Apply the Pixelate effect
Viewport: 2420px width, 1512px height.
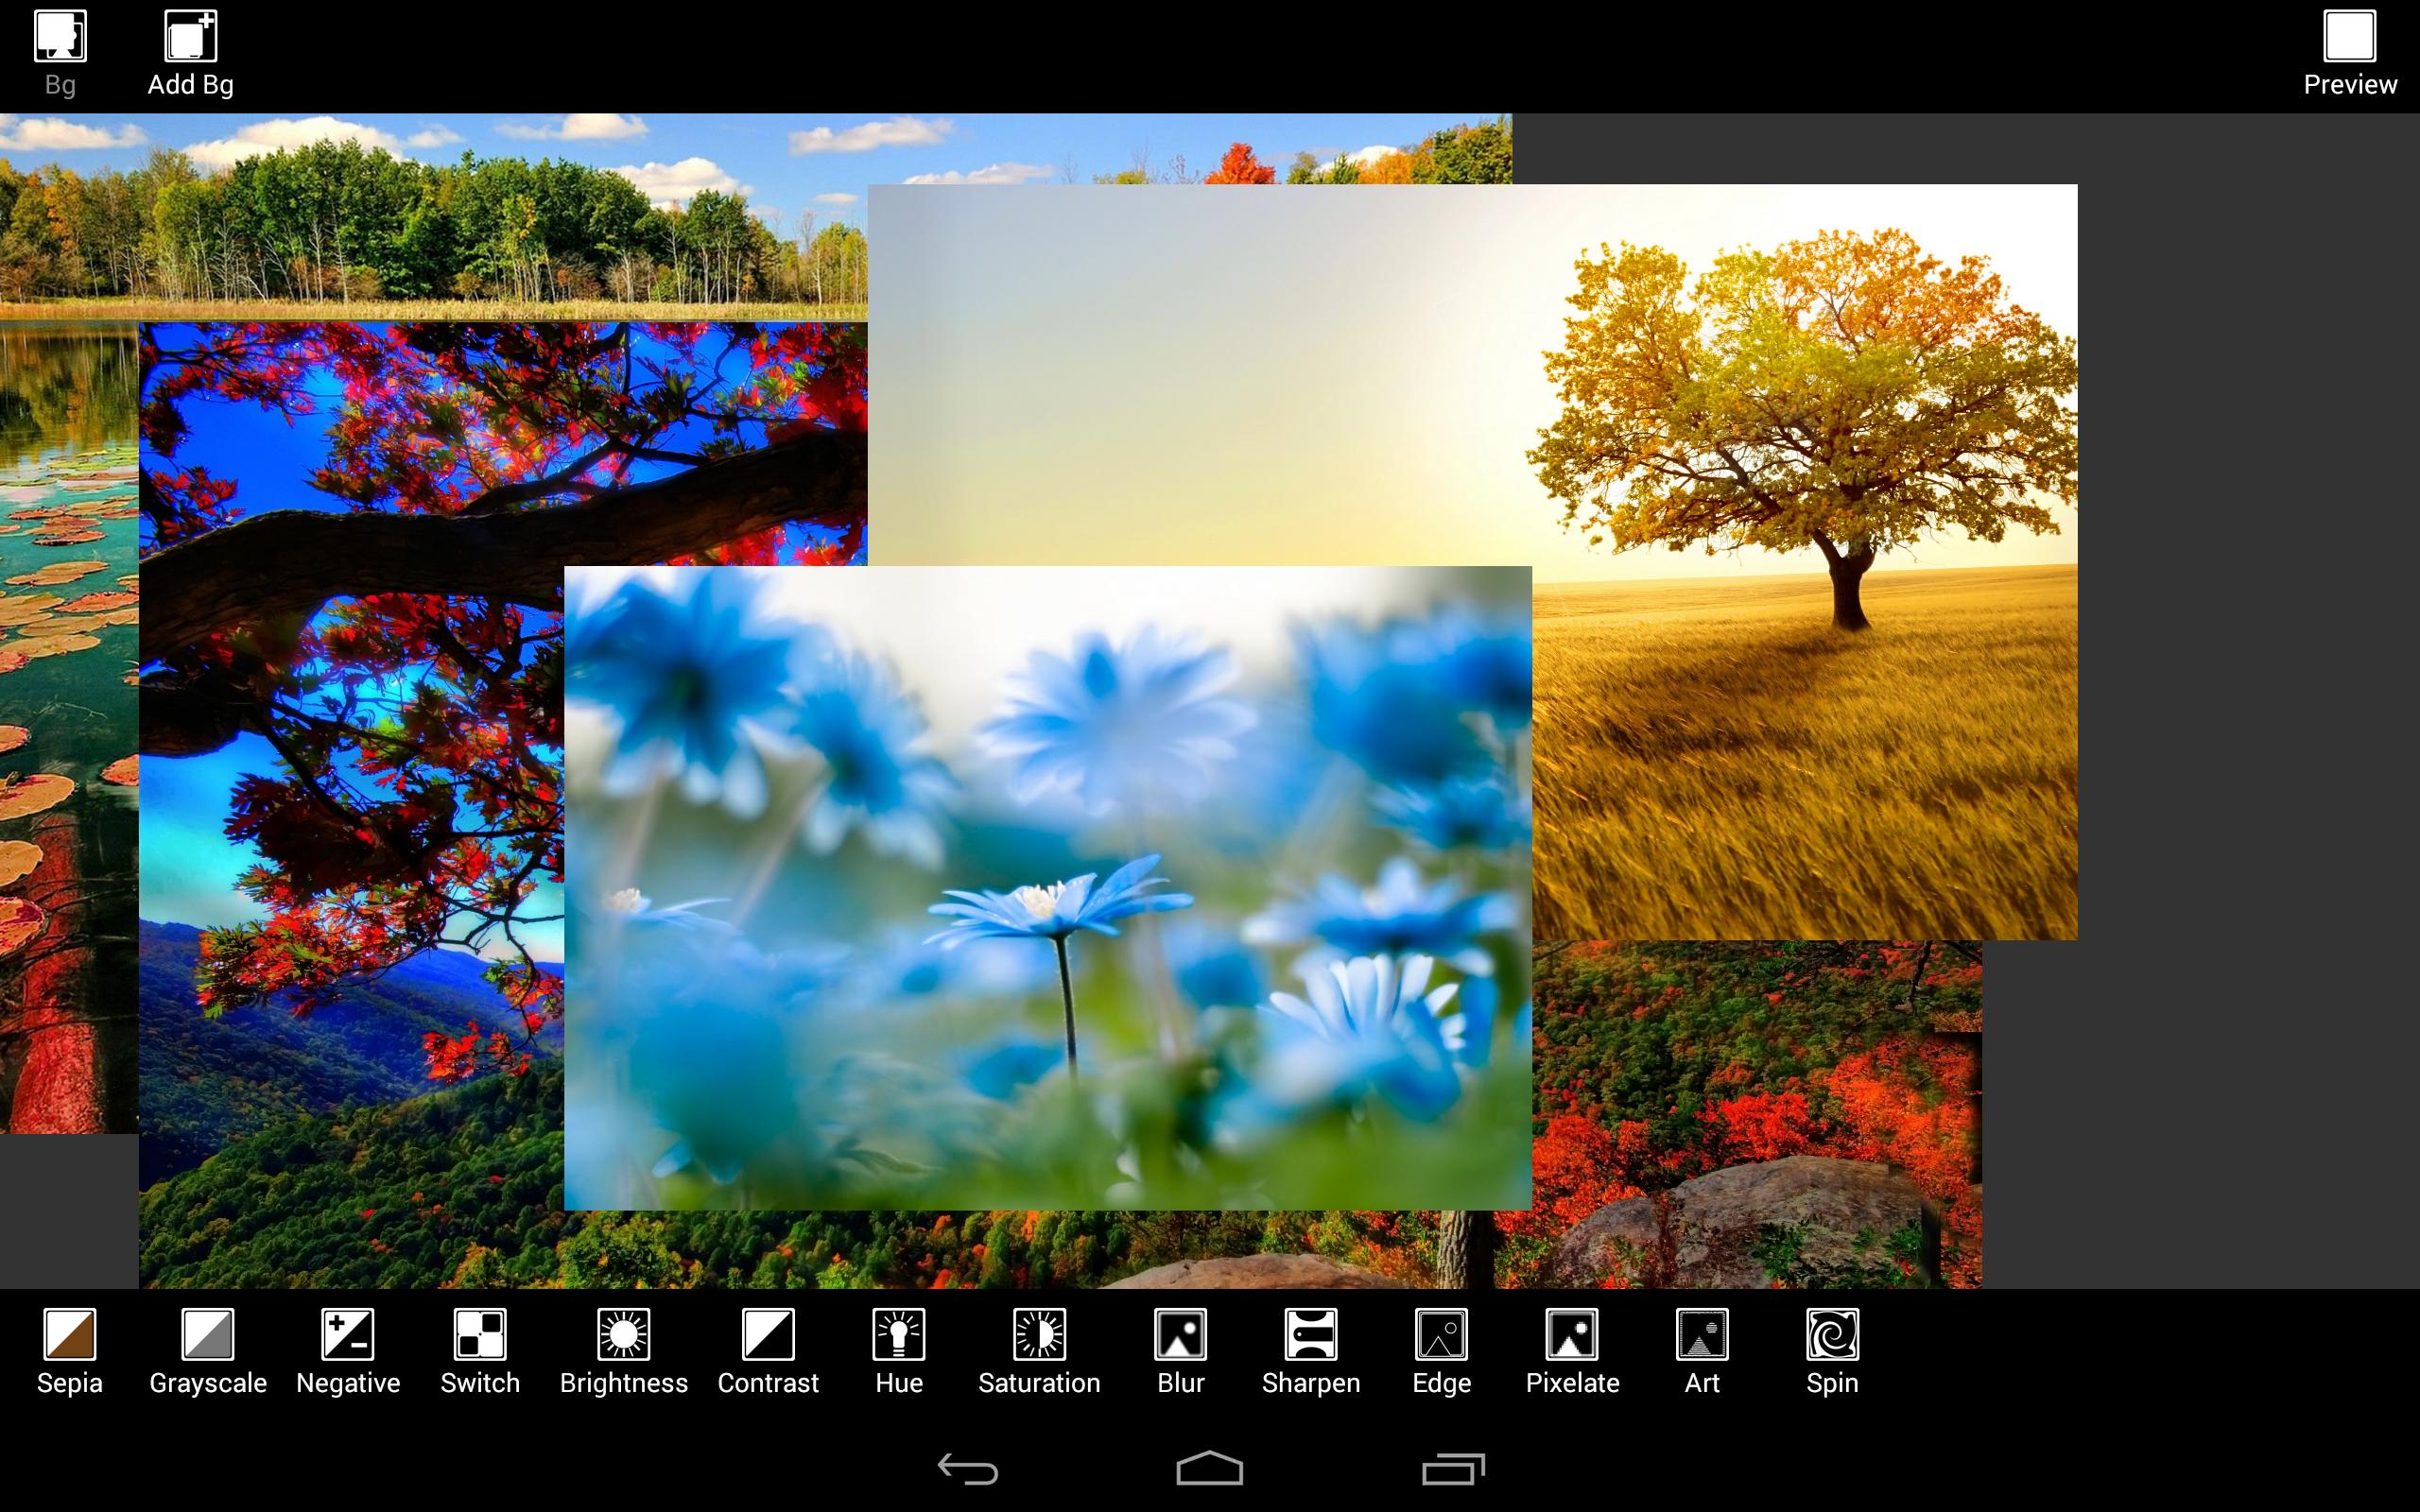pos(1572,1351)
